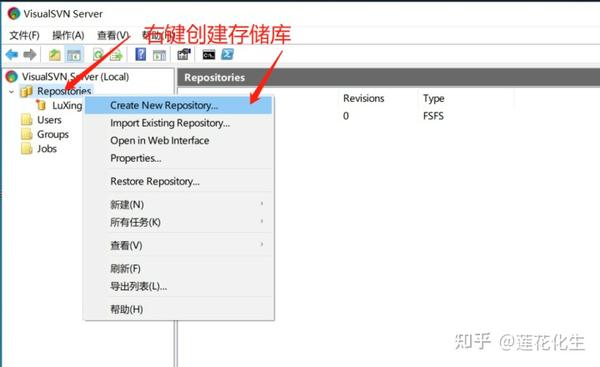Screen dimensions: 600x367
Task: Click 刷新(F) in context menu
Action: [178, 268]
